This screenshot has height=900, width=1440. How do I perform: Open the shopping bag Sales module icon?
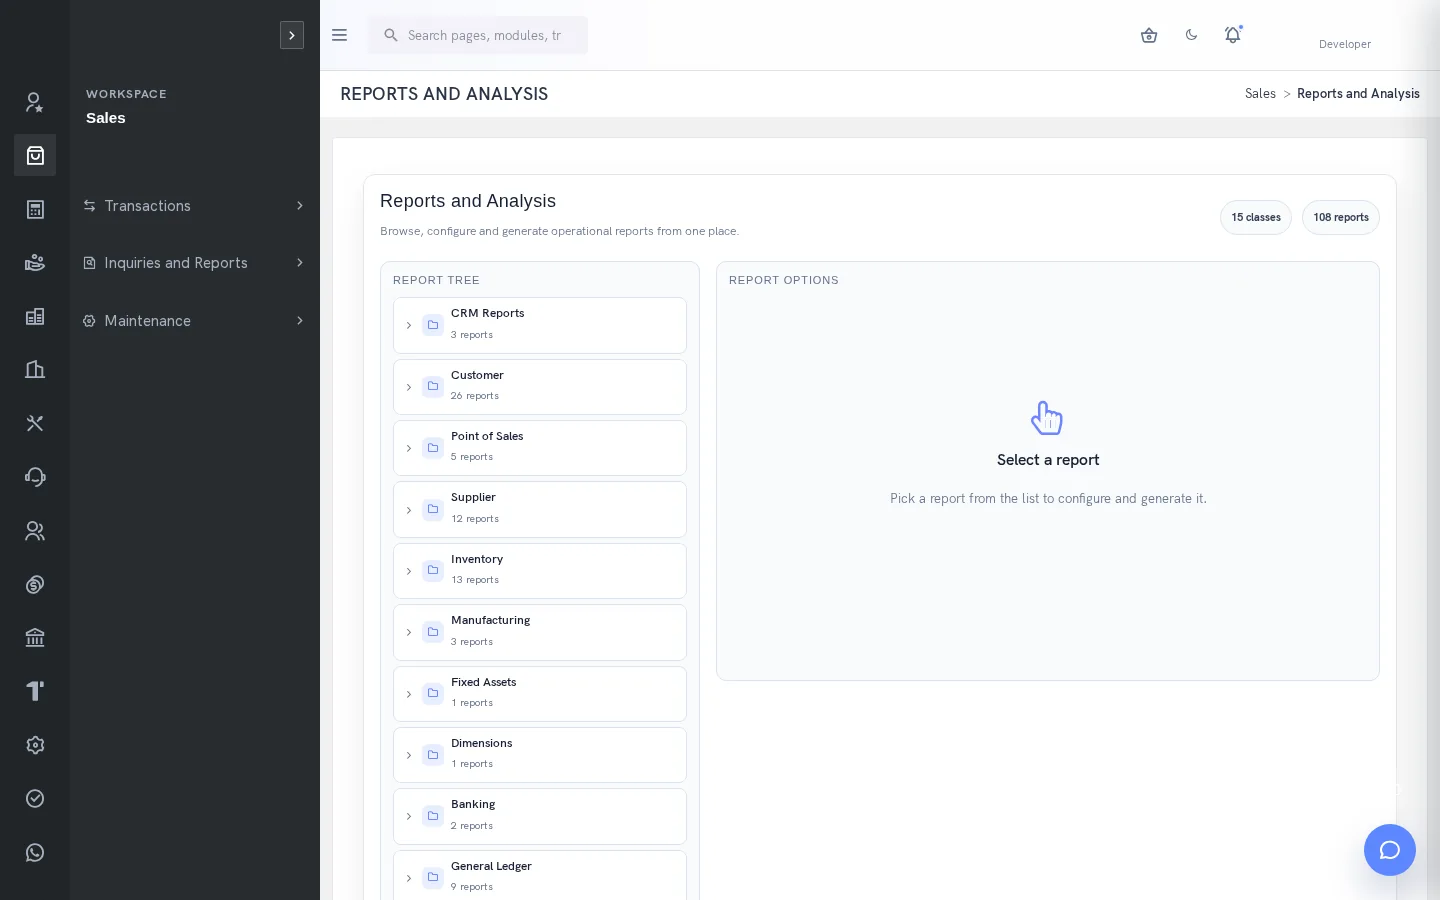pyautogui.click(x=35, y=155)
